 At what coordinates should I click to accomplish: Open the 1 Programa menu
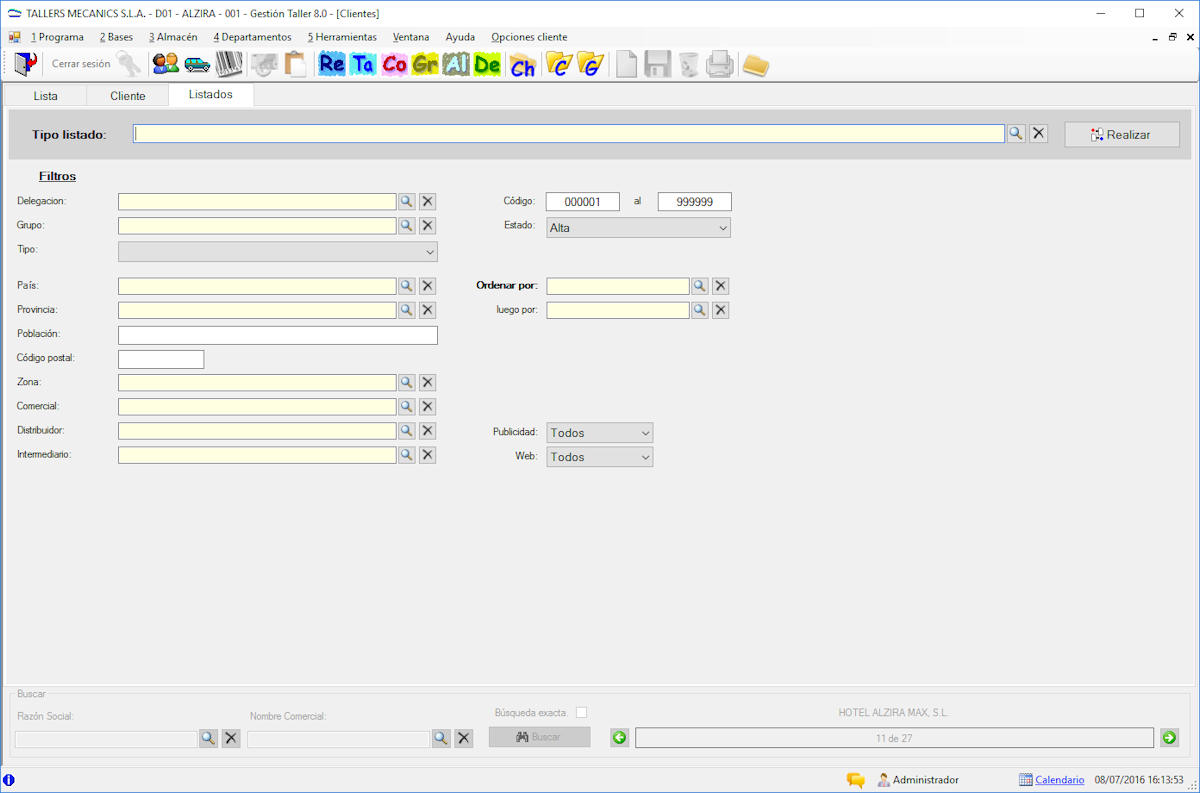click(57, 37)
